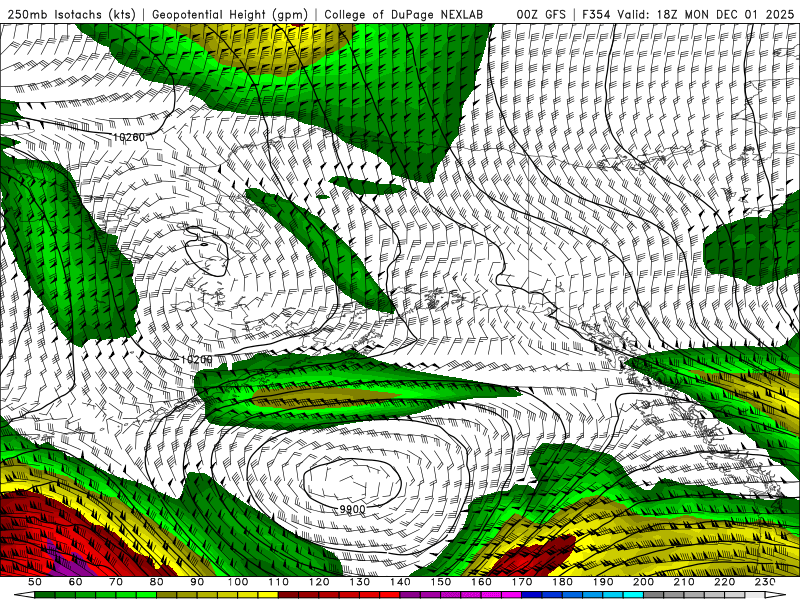Screen dimensions: 800x600
Task: Click the bright magenta swatch just before the blue swatches
Action: [512, 596]
